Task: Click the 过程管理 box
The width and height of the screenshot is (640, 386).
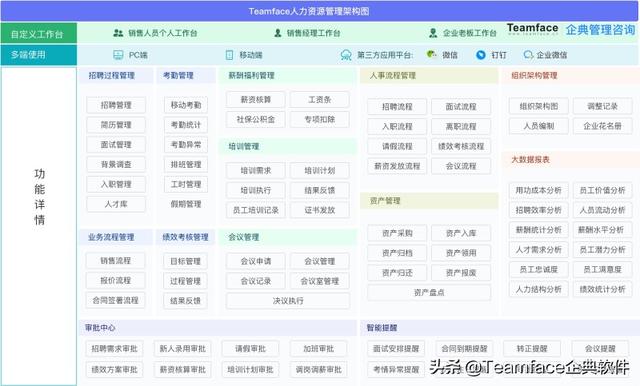Action: point(185,281)
